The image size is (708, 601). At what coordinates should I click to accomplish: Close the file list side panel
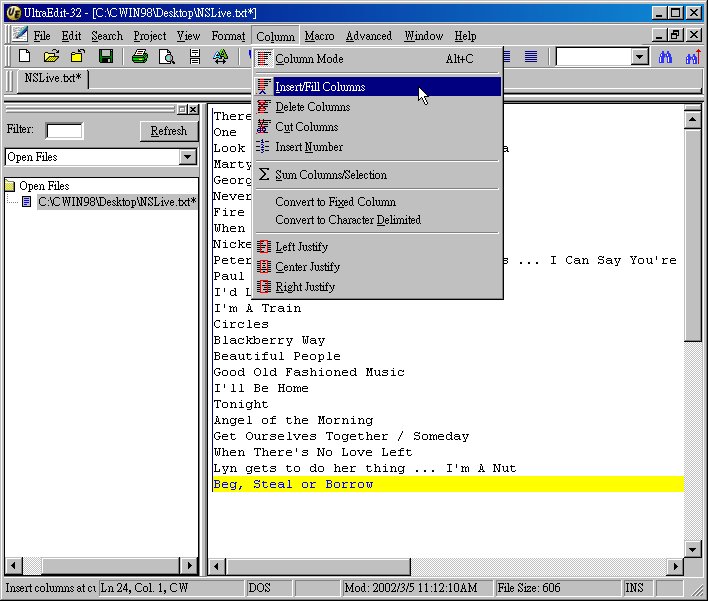tap(193, 109)
